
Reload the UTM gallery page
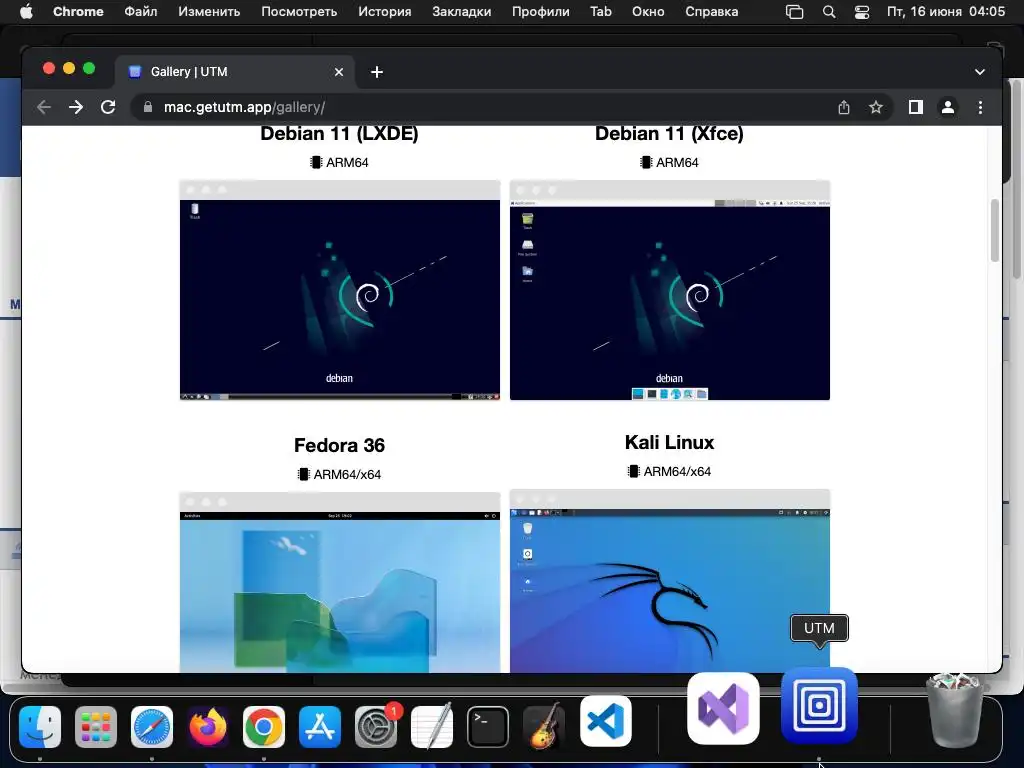108,107
